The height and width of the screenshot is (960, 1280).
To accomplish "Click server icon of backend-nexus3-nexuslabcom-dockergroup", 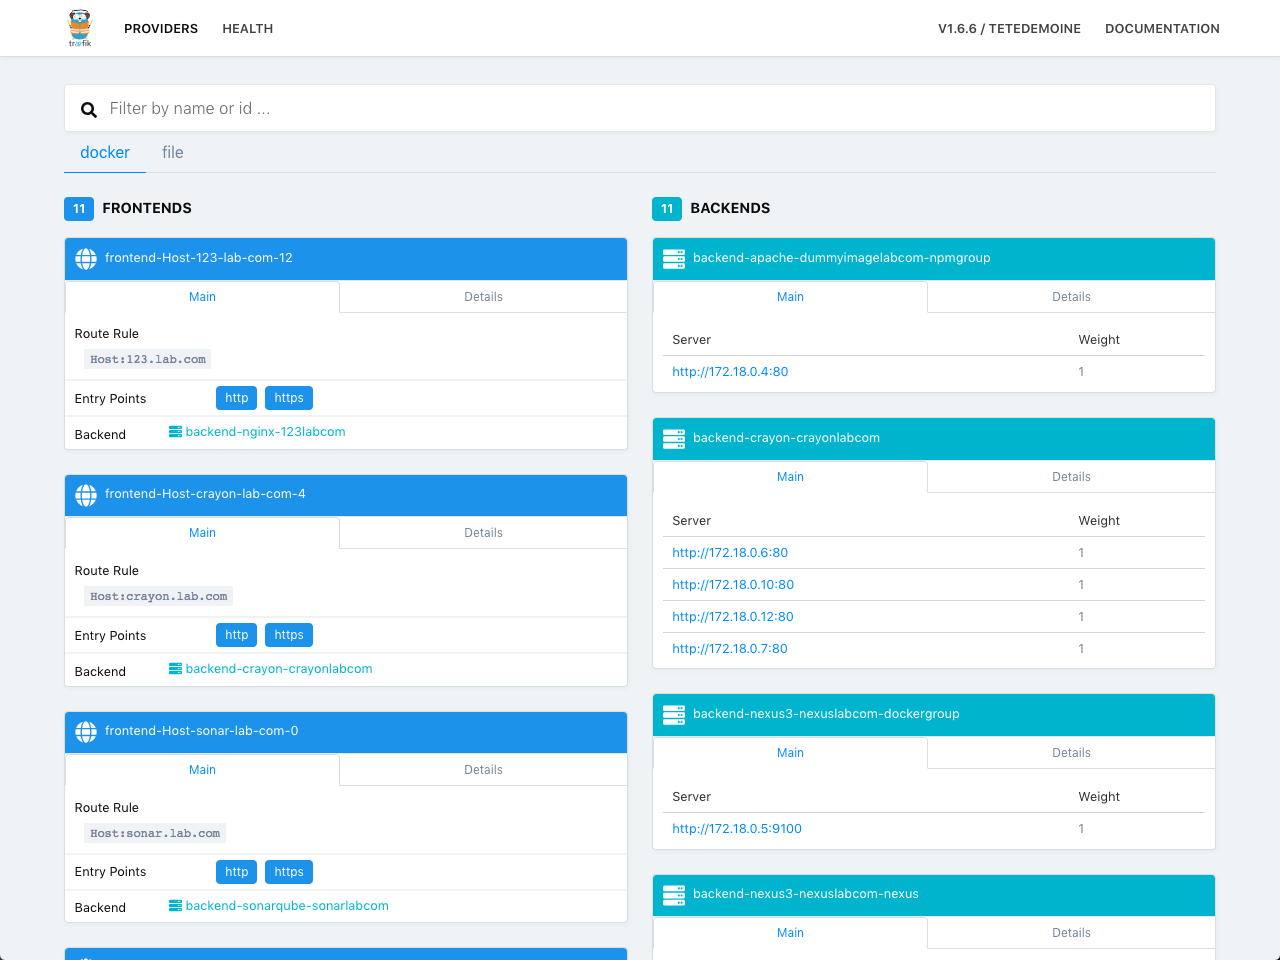I will [x=674, y=715].
